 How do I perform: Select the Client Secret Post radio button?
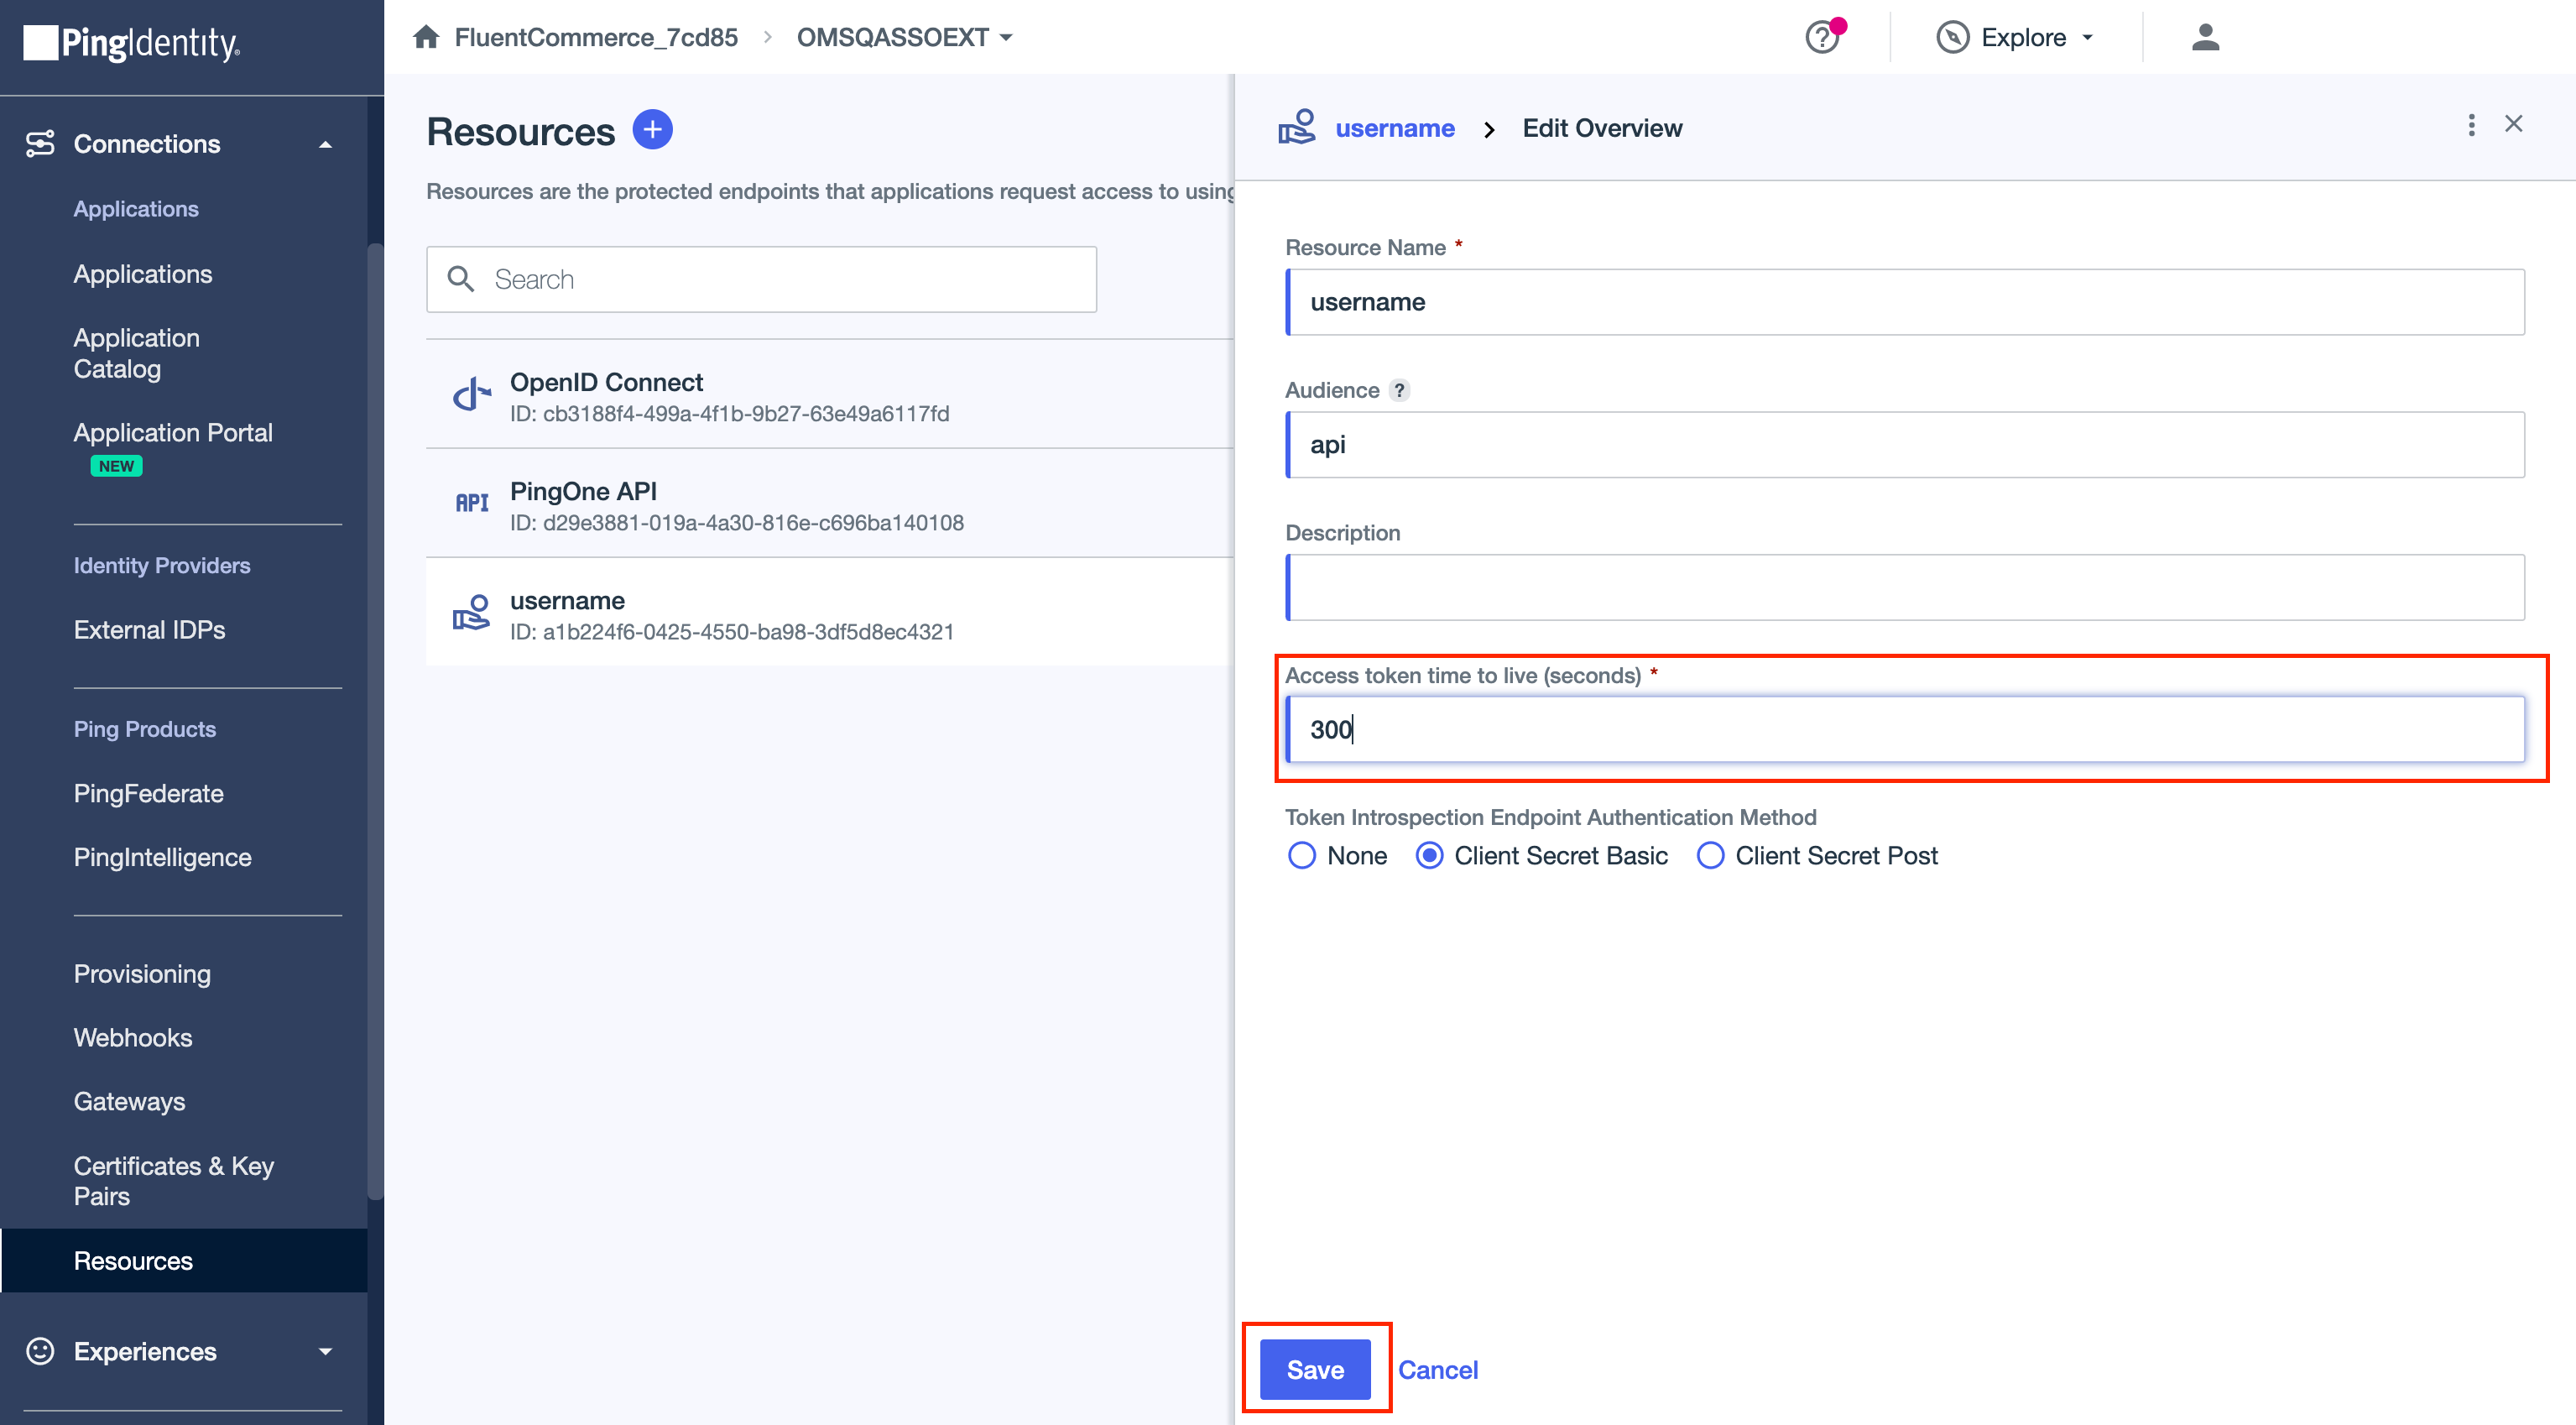pos(1708,856)
